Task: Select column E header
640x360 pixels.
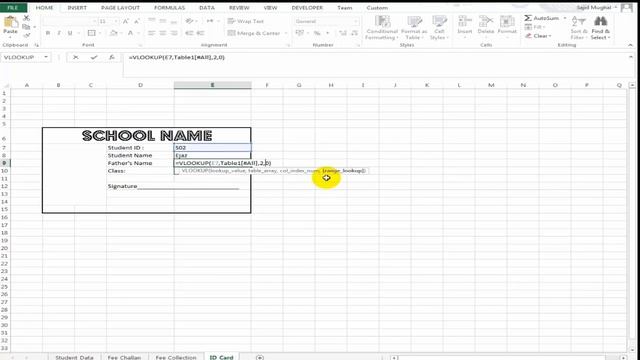Action: coord(213,85)
